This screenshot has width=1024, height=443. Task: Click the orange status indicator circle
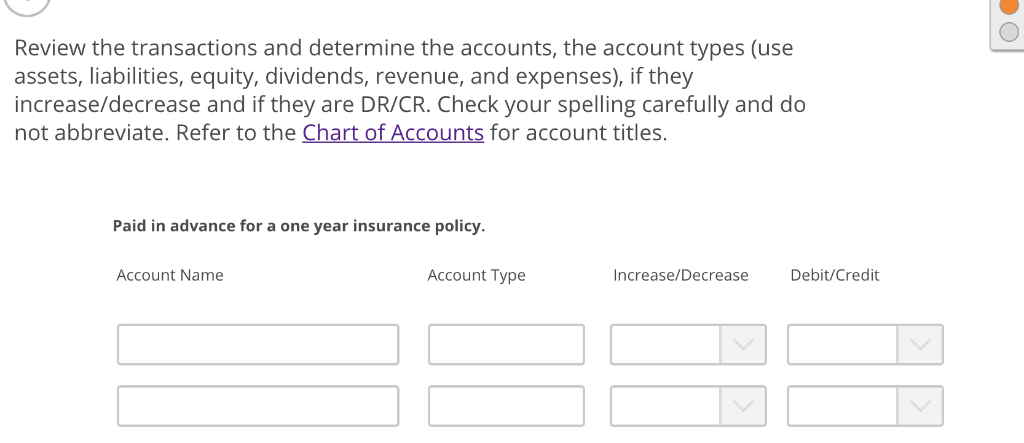click(1009, 5)
